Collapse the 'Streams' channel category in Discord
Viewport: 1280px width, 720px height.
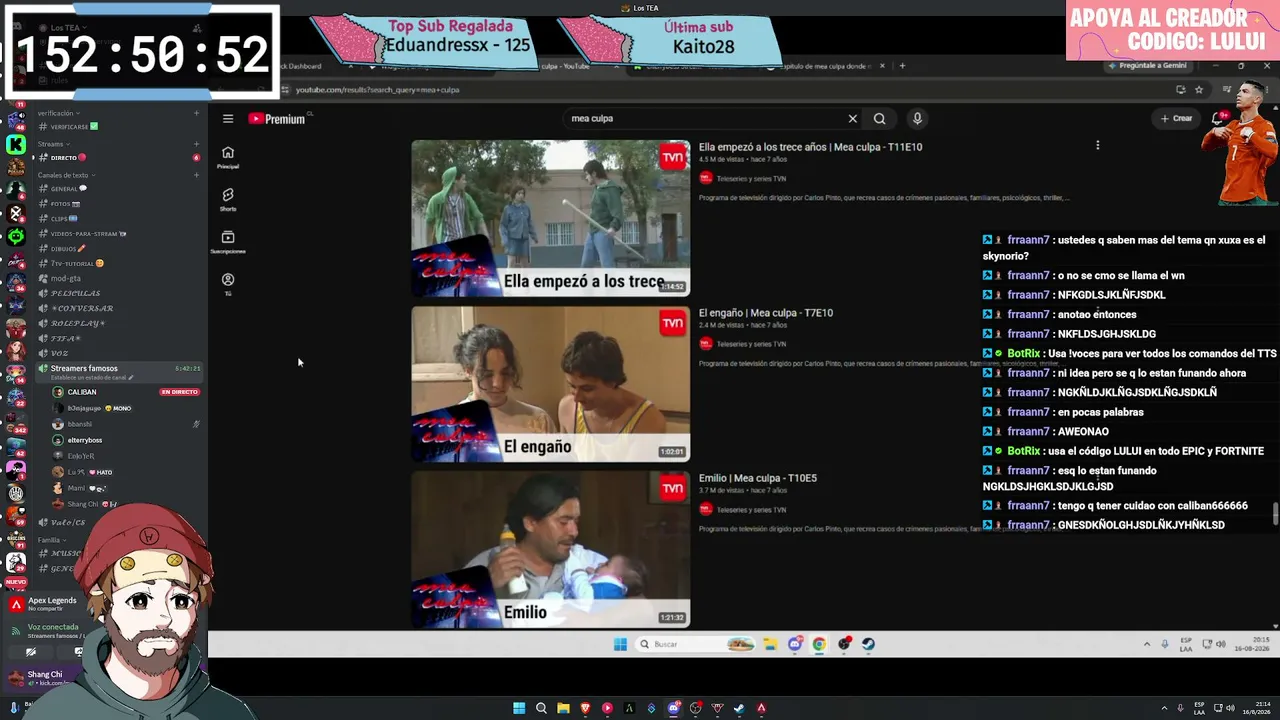coord(53,144)
